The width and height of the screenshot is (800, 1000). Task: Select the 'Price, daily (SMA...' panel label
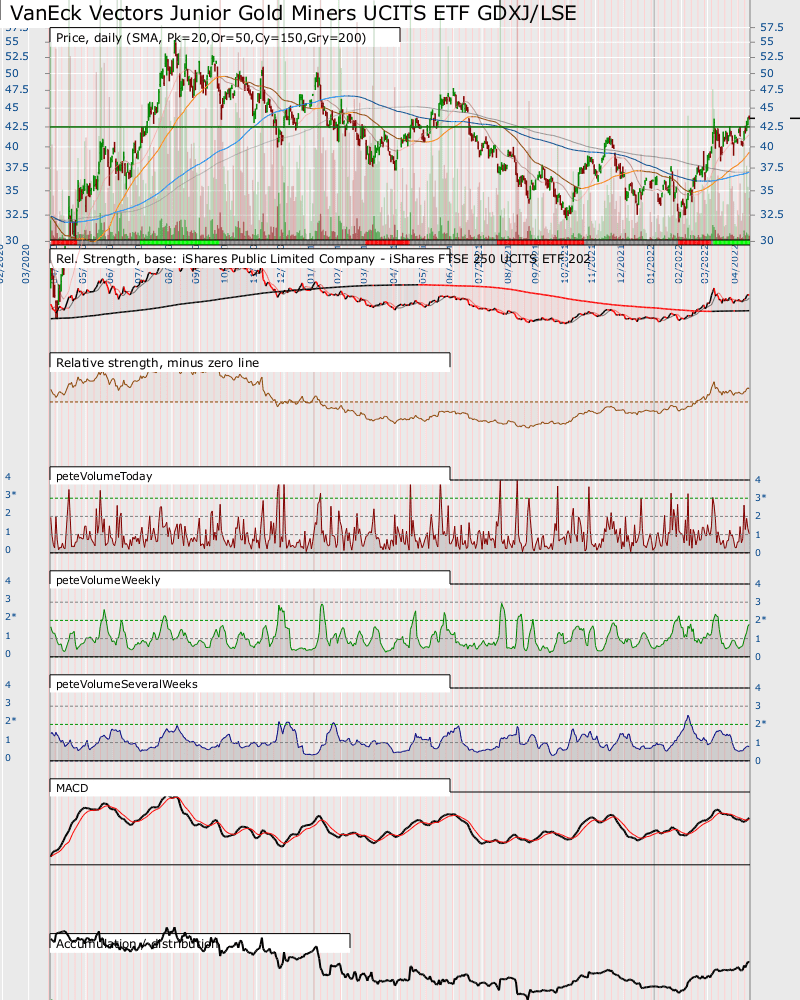pyautogui.click(x=211, y=38)
